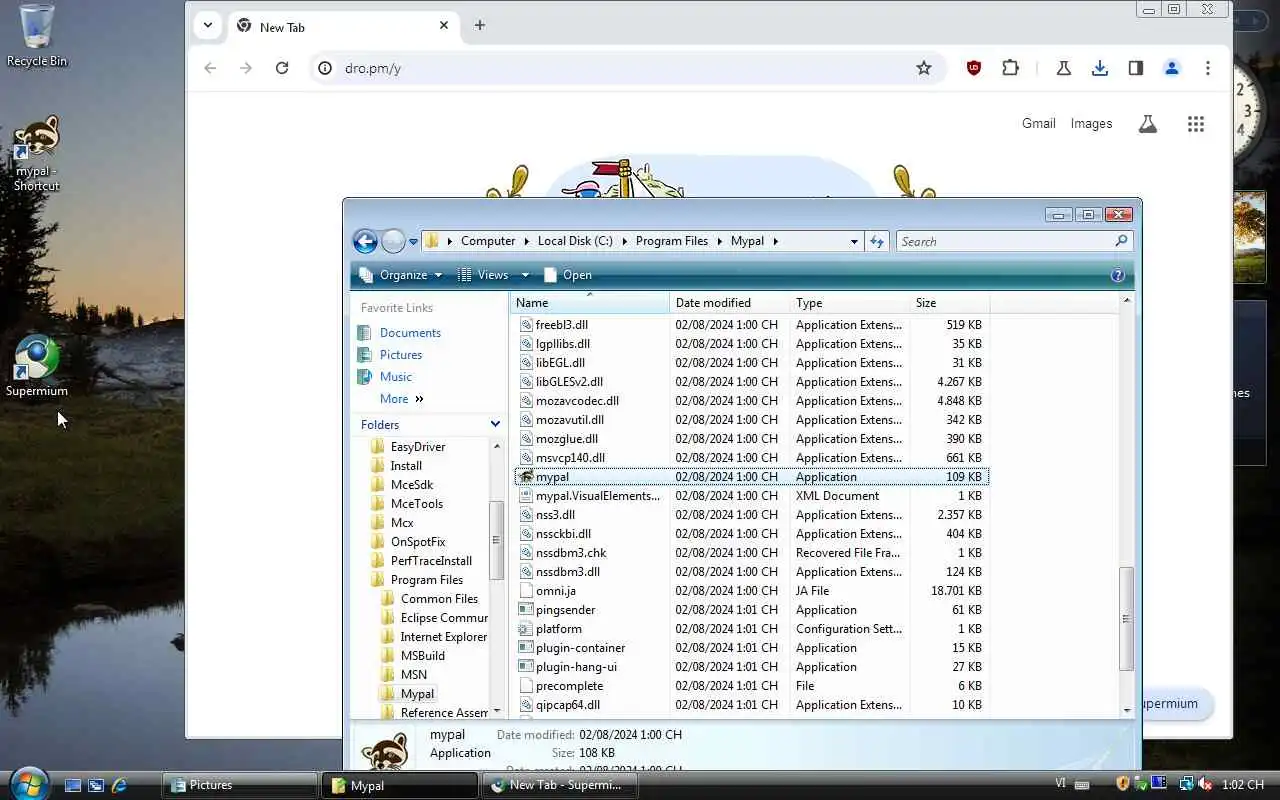Viewport: 1280px width, 800px height.
Task: Click the security shield tray icon
Action: tap(1122, 784)
